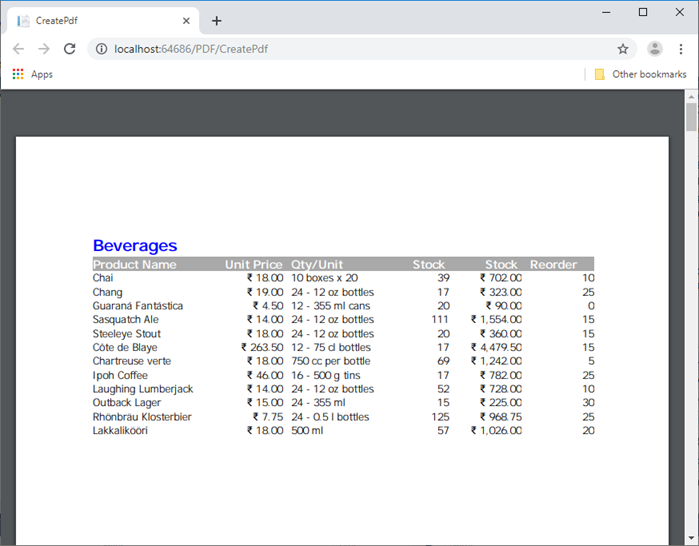Open the Other bookmarks folder
Viewport: 699px width, 546px height.
[640, 74]
